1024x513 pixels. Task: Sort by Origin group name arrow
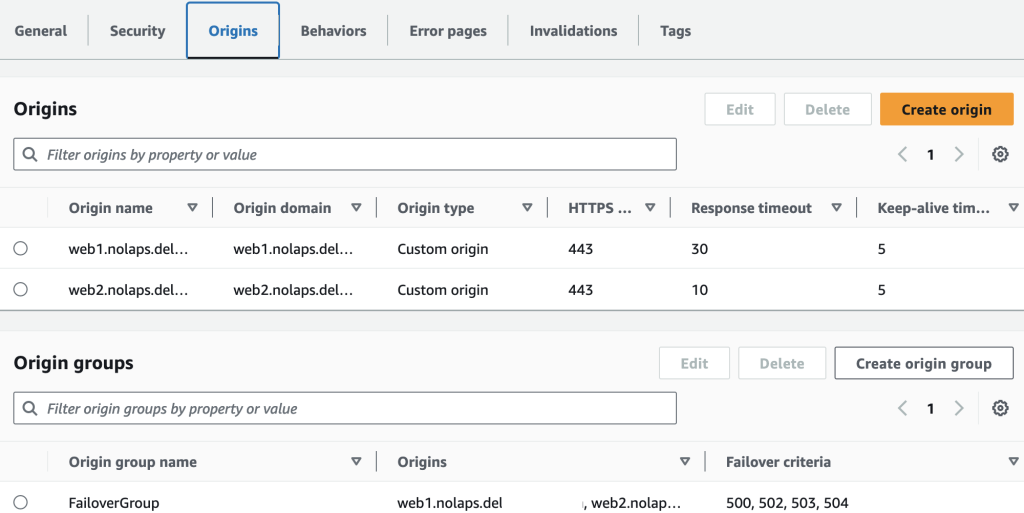tap(356, 462)
